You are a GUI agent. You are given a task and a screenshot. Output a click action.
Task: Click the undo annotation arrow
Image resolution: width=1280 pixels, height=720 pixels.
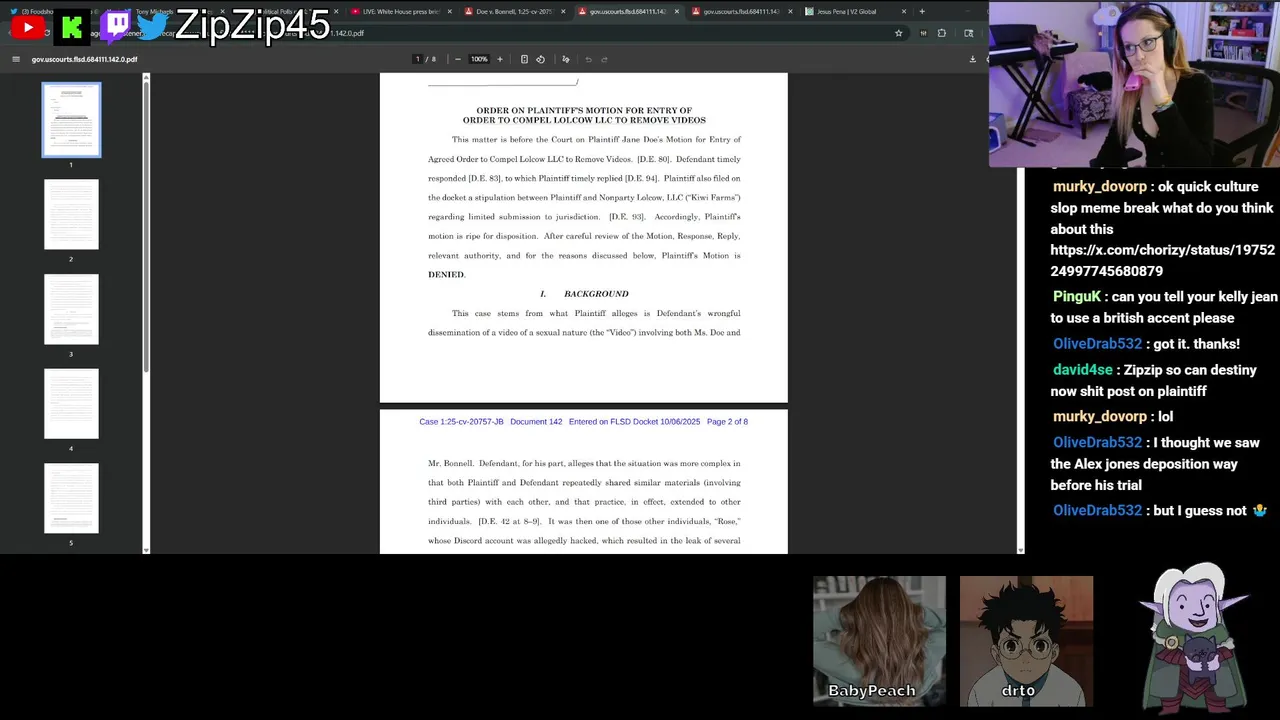coord(588,59)
